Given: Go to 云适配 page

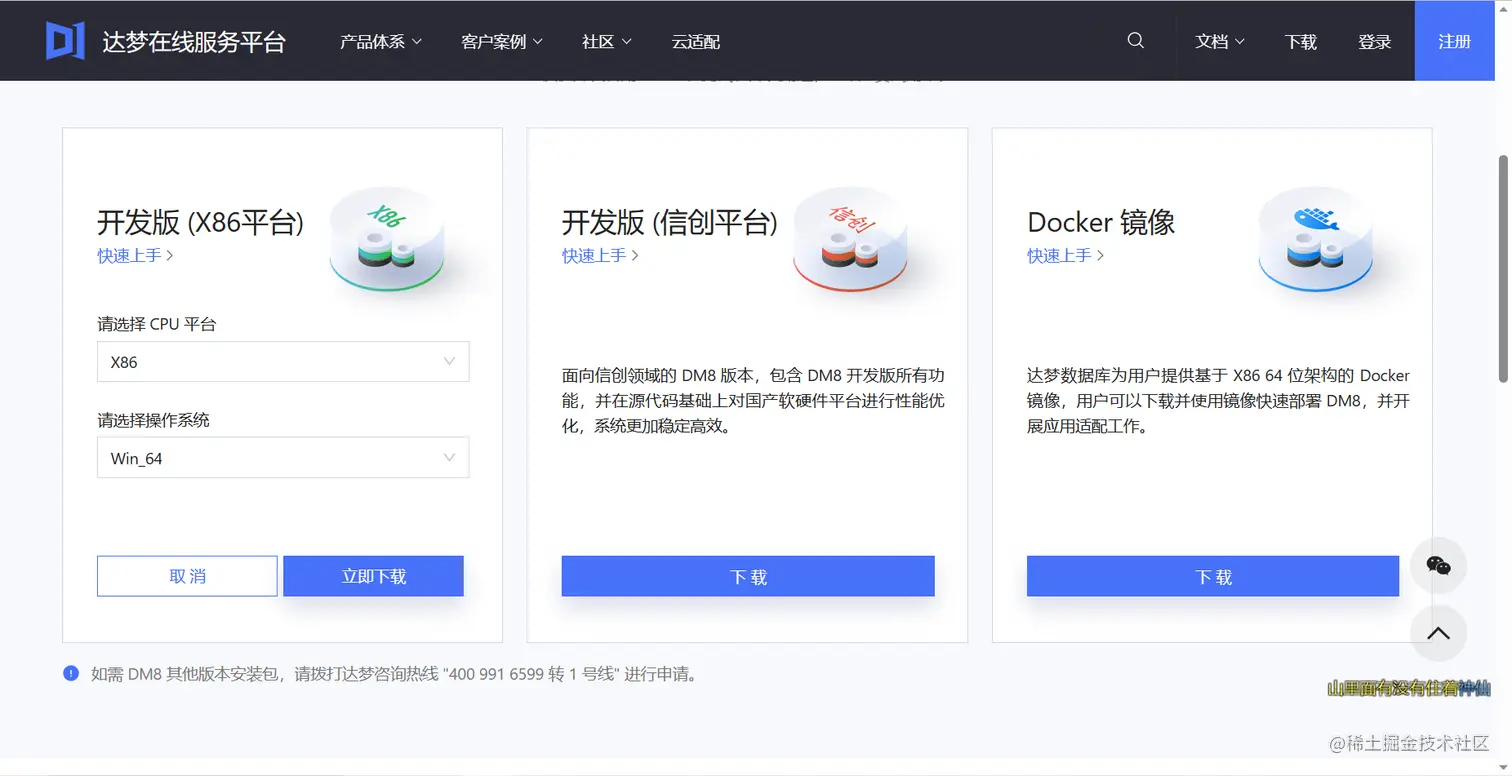Looking at the screenshot, I should pyautogui.click(x=696, y=42).
